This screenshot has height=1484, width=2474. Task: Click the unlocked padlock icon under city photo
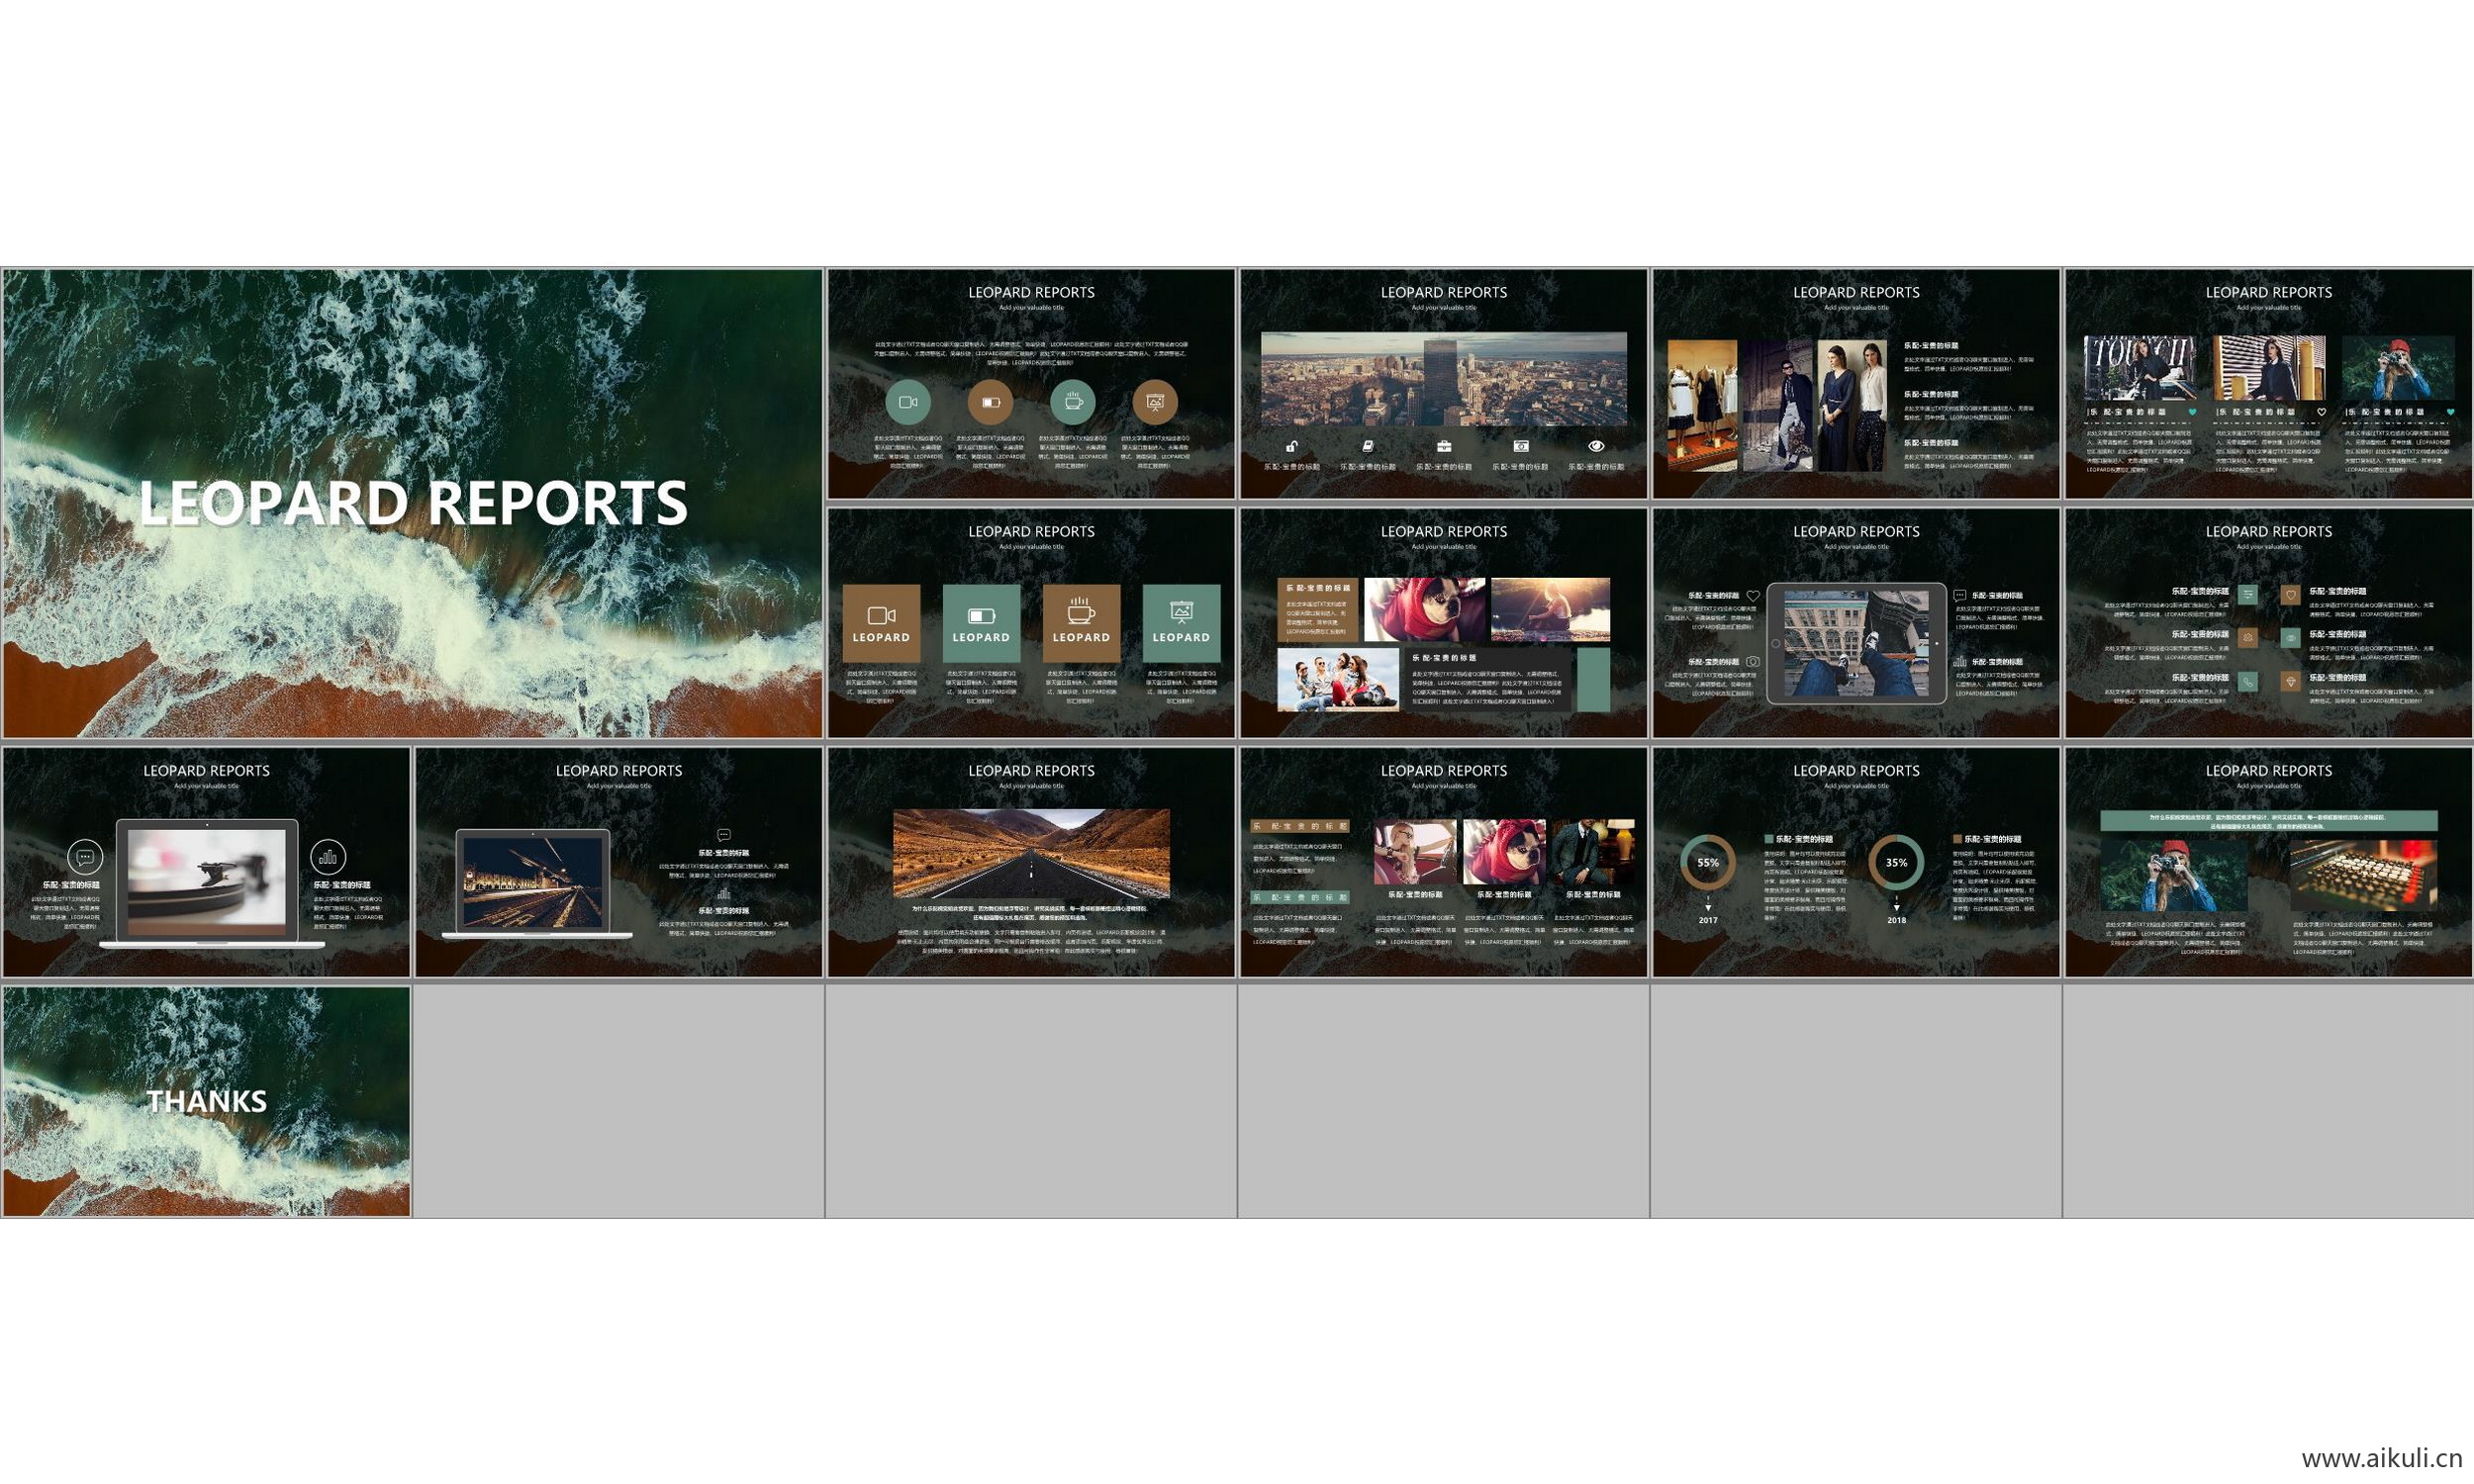(1291, 446)
